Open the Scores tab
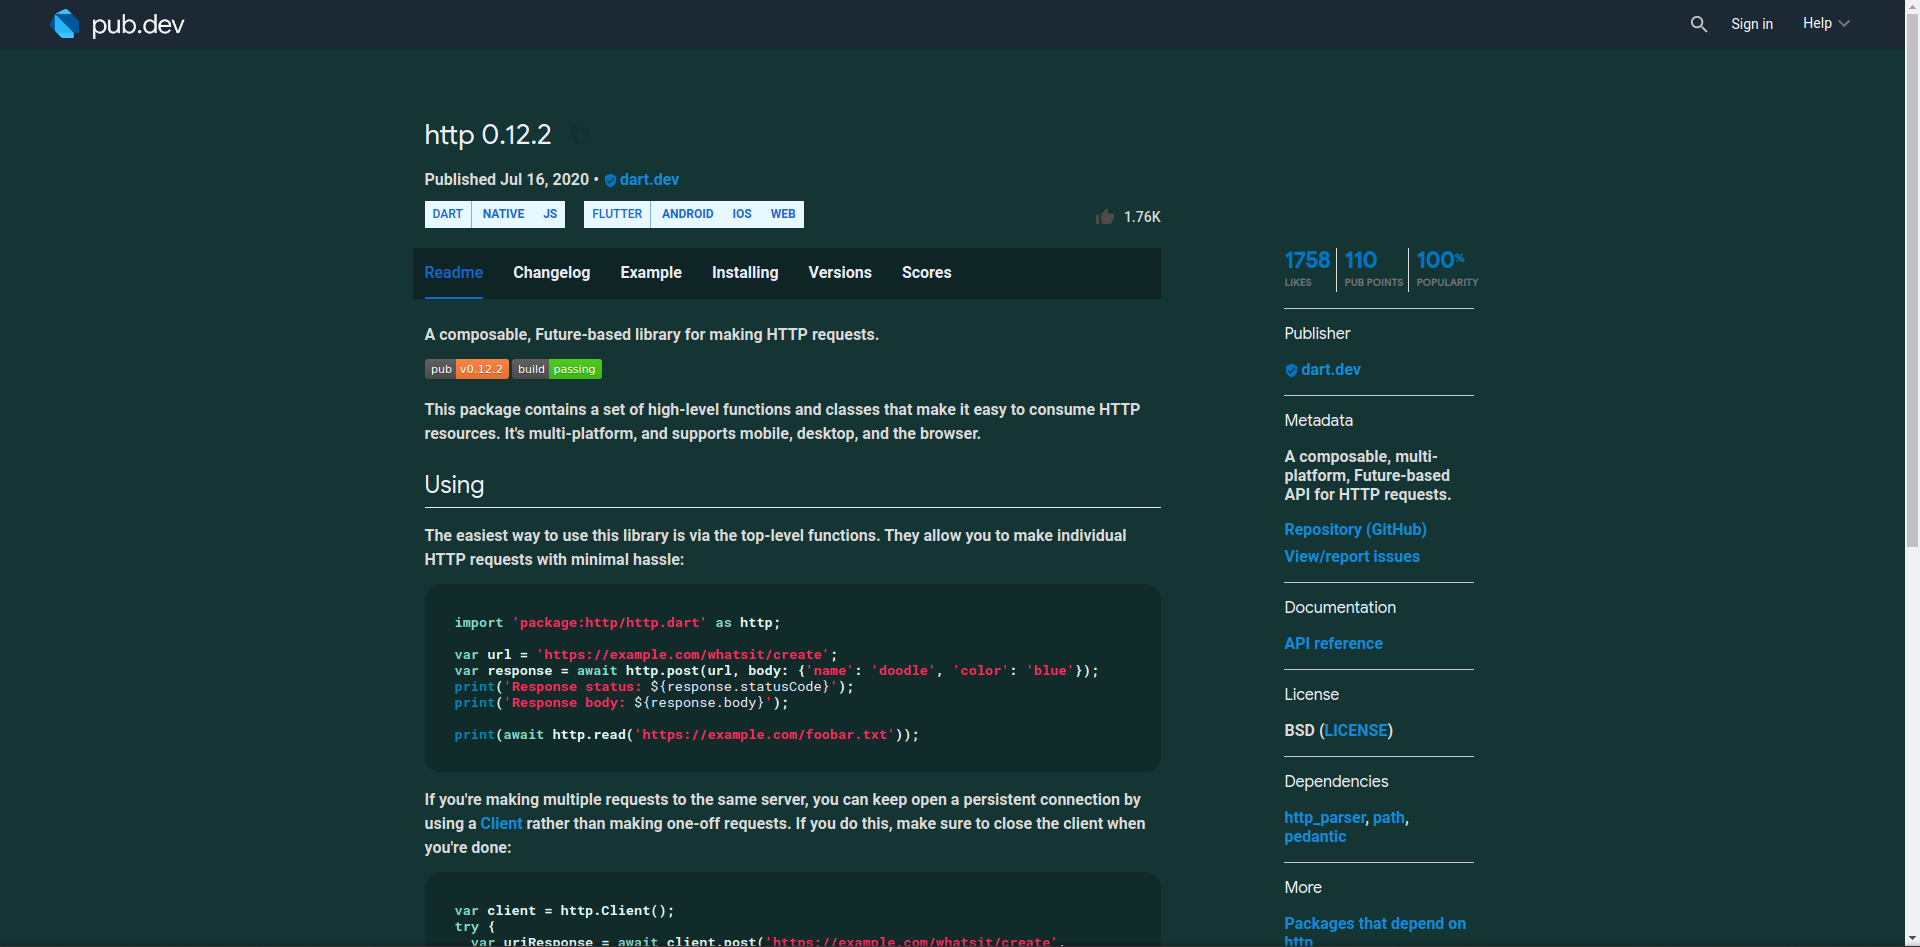The image size is (1920, 947). tap(927, 273)
